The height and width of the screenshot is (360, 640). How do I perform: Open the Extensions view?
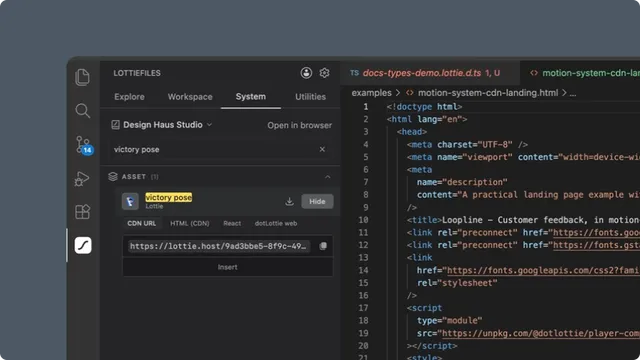coord(82,212)
